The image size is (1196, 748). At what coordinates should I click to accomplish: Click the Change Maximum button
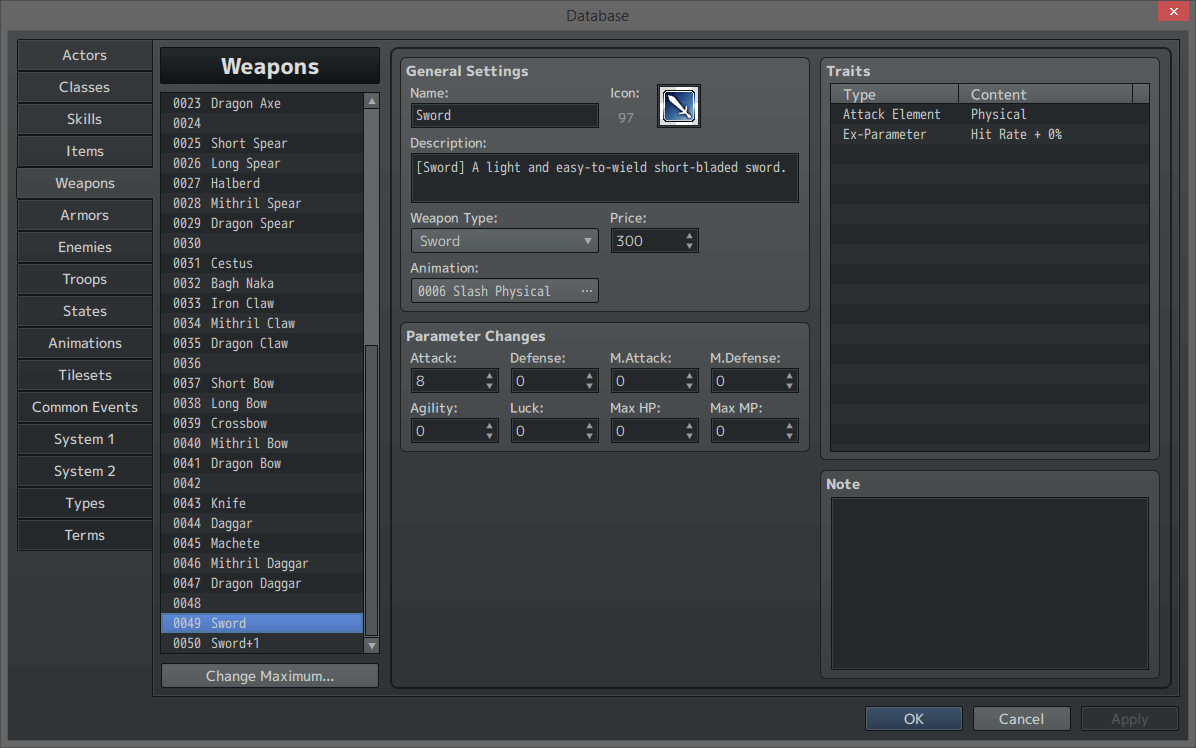tap(269, 675)
